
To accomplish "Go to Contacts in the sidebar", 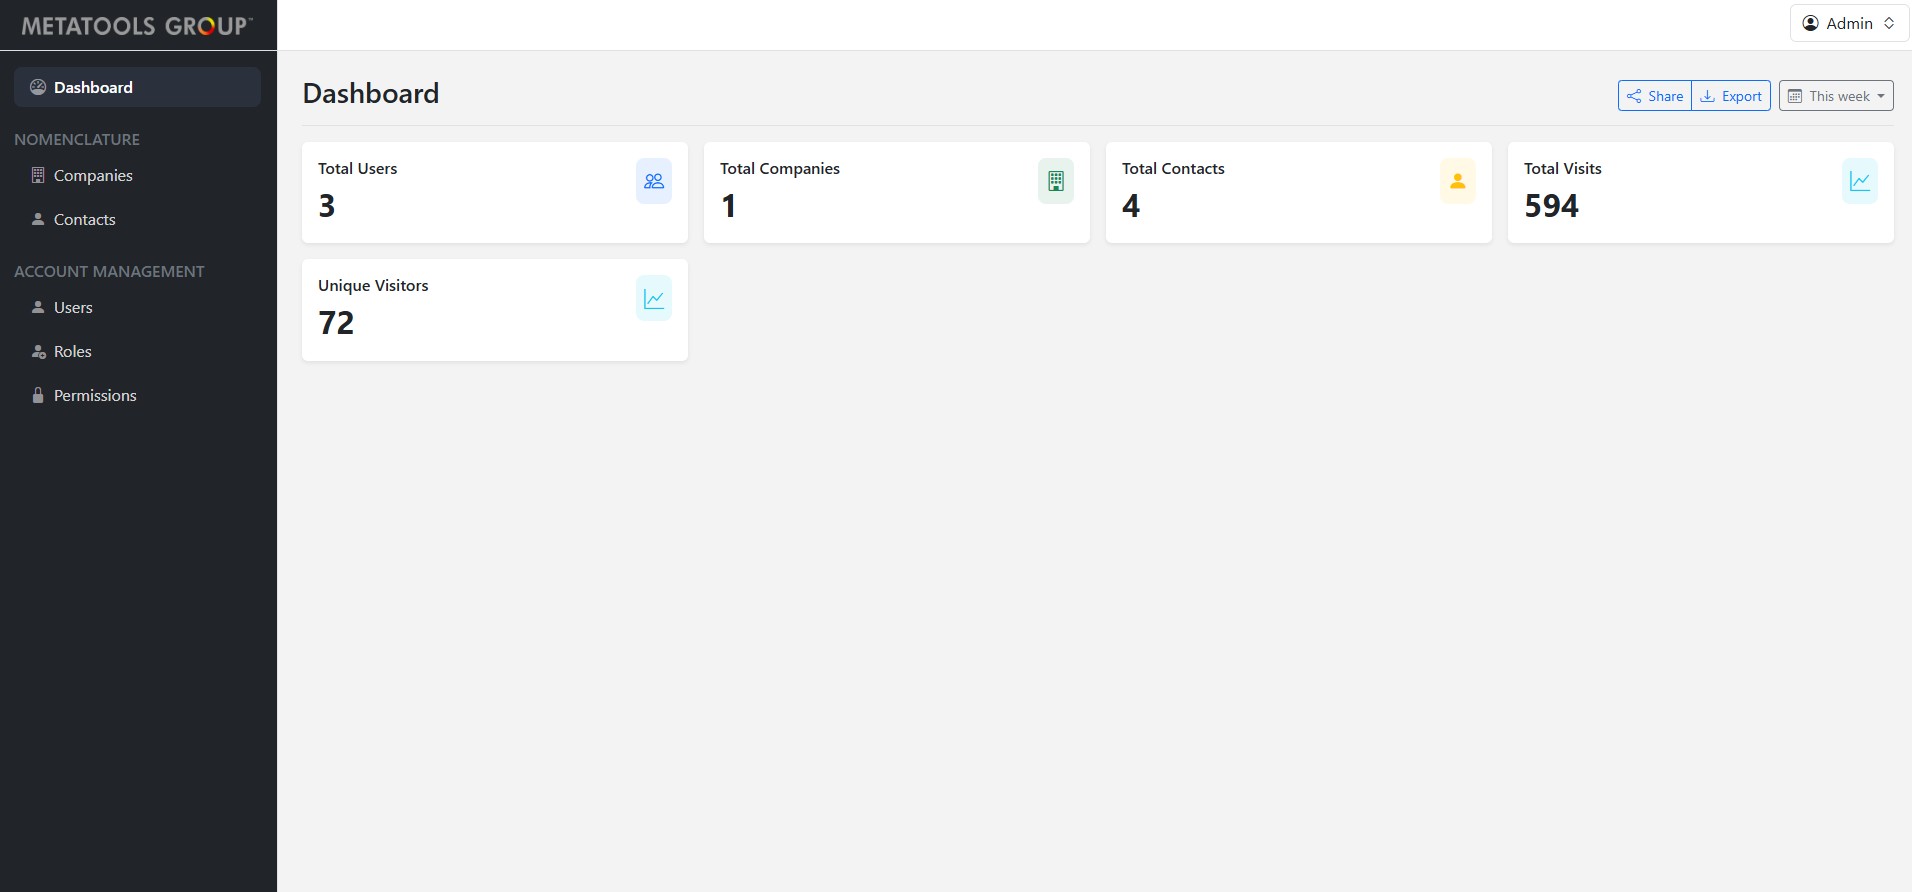I will click(x=84, y=219).
